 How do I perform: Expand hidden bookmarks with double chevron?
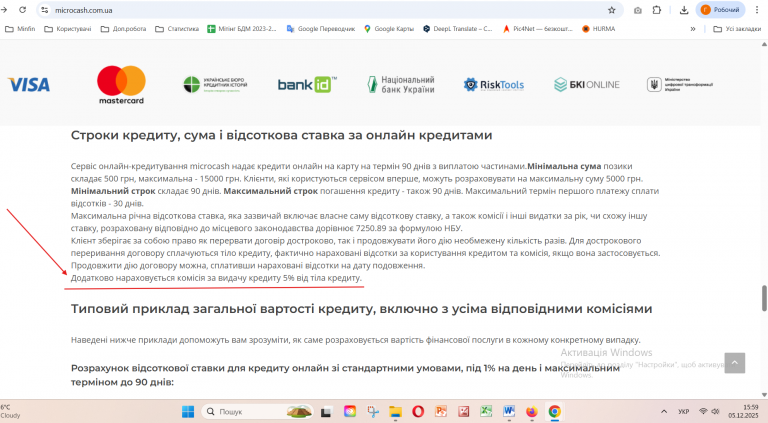pyautogui.click(x=693, y=29)
